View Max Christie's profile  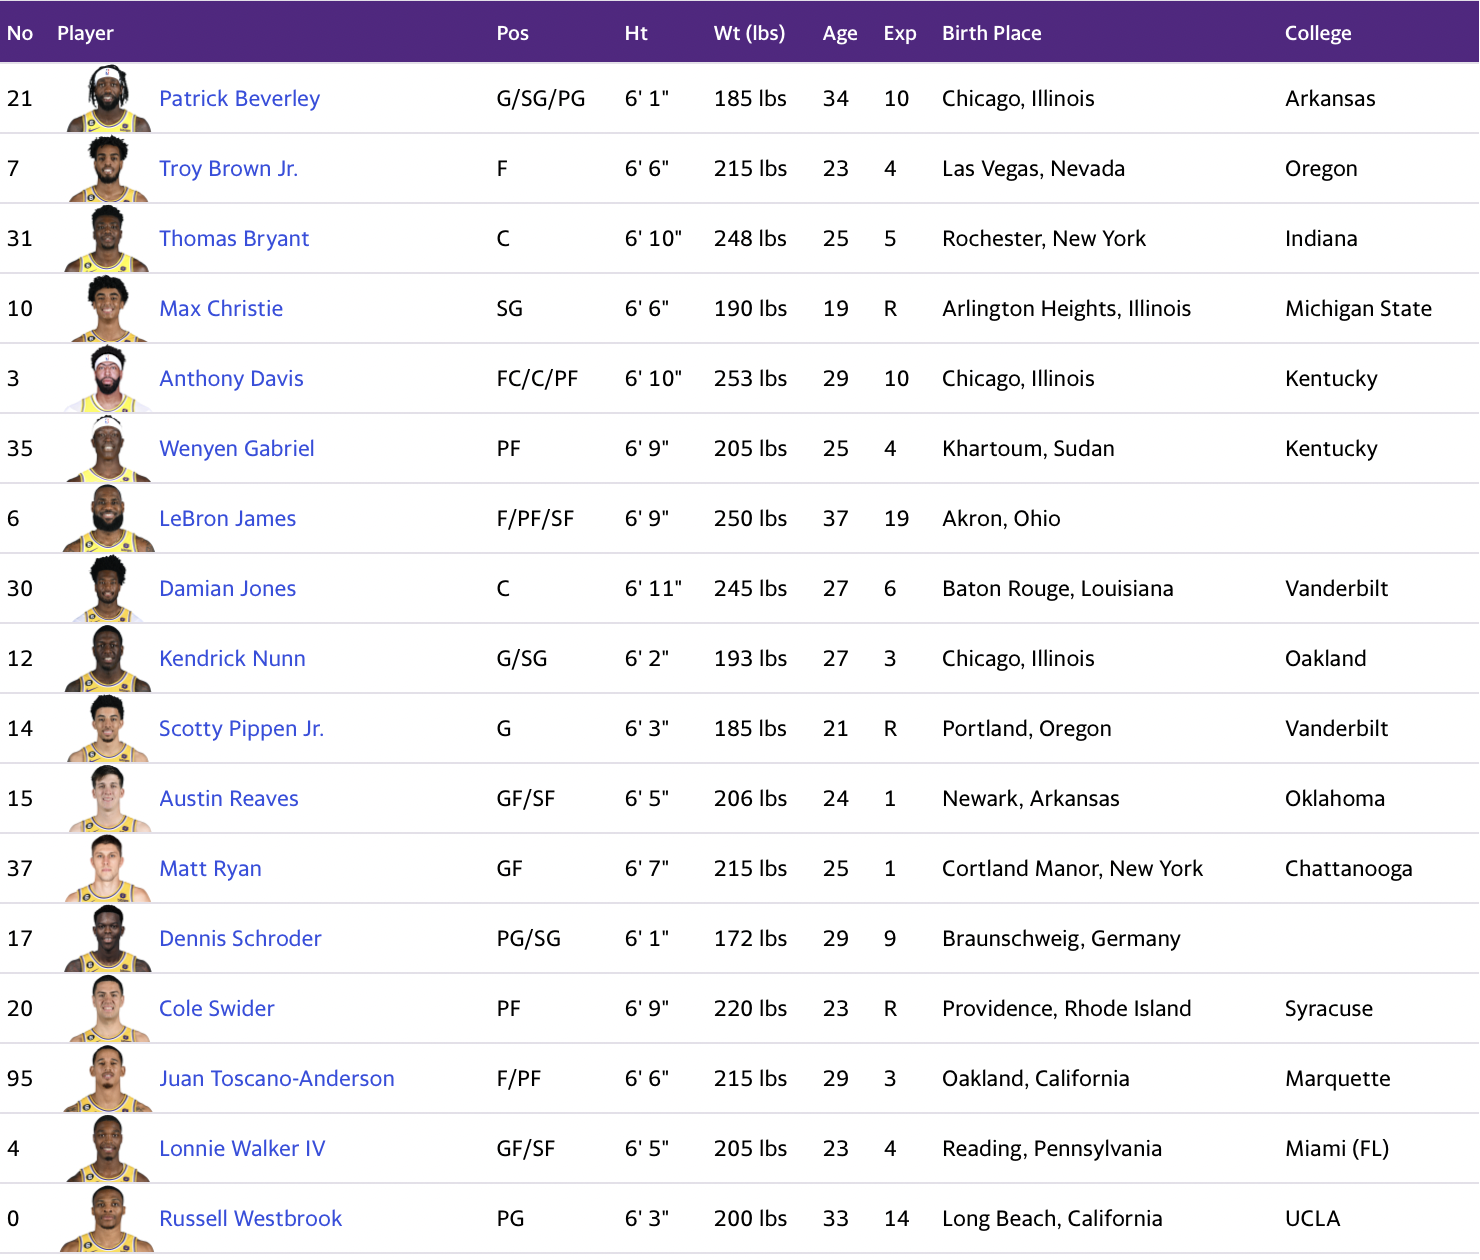pos(221,308)
